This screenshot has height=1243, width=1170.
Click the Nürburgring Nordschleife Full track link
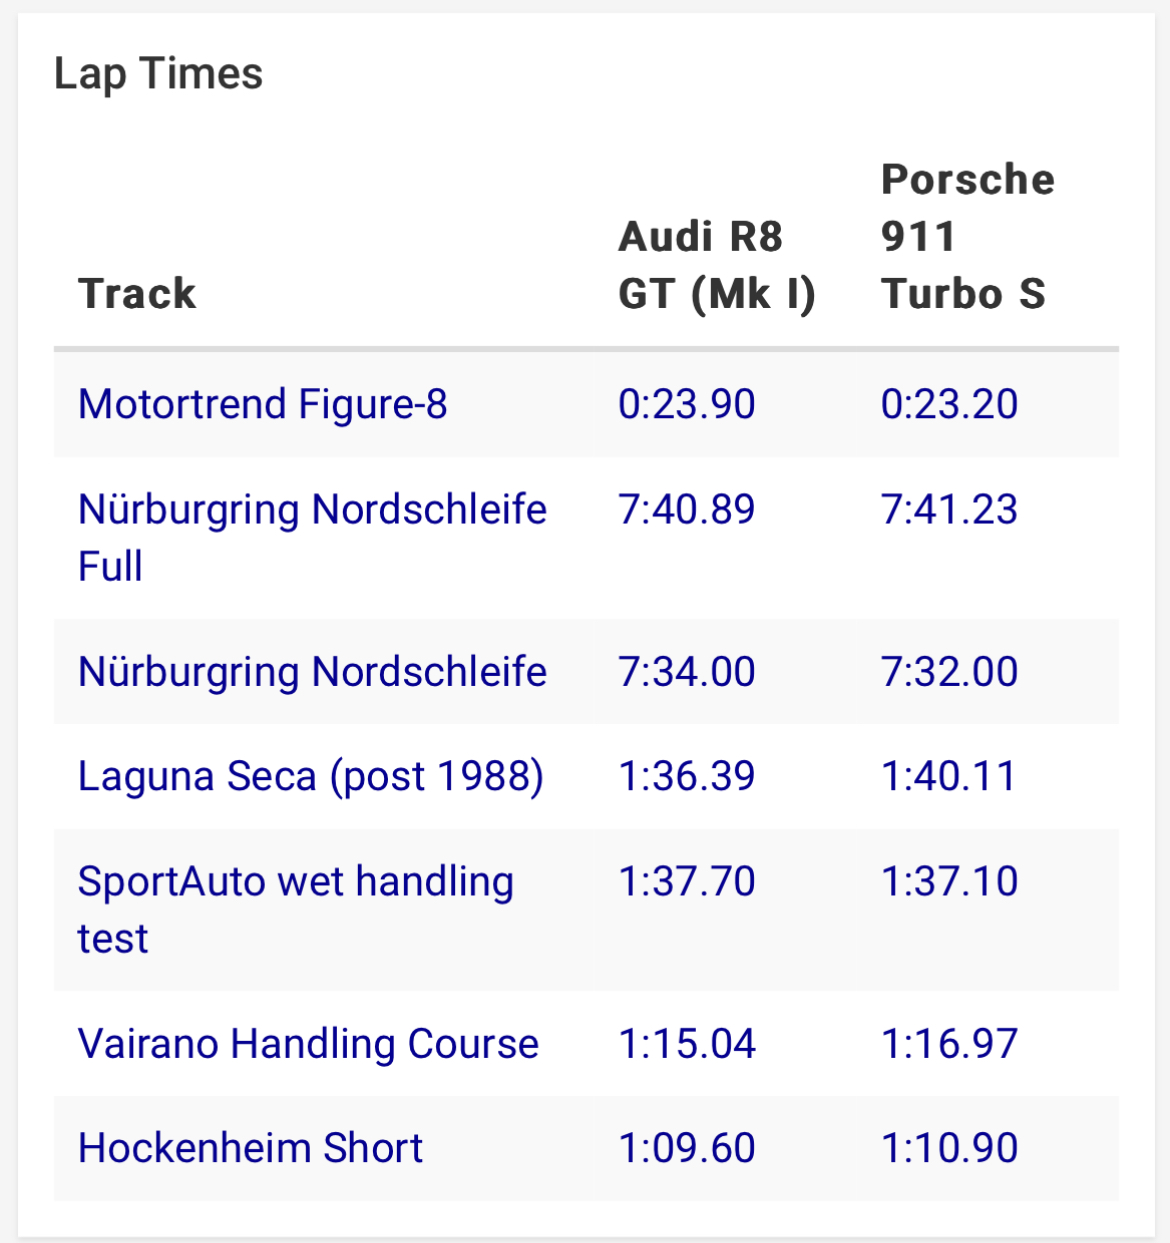point(312,510)
